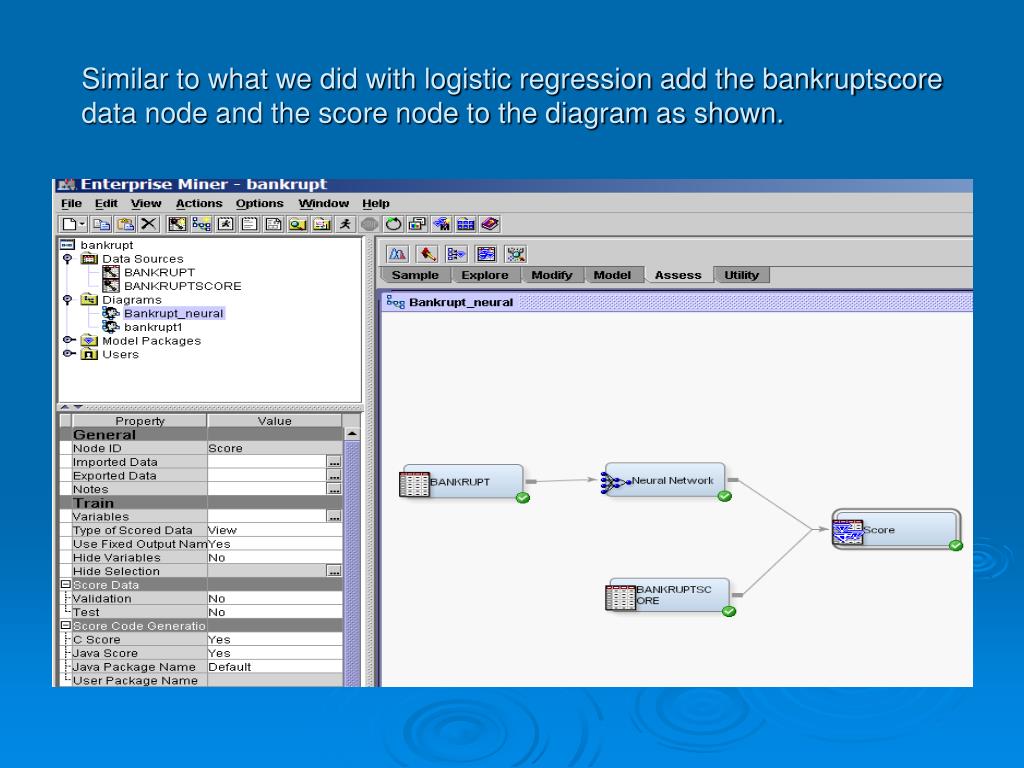Click the Java Package Name value Default

(274, 667)
